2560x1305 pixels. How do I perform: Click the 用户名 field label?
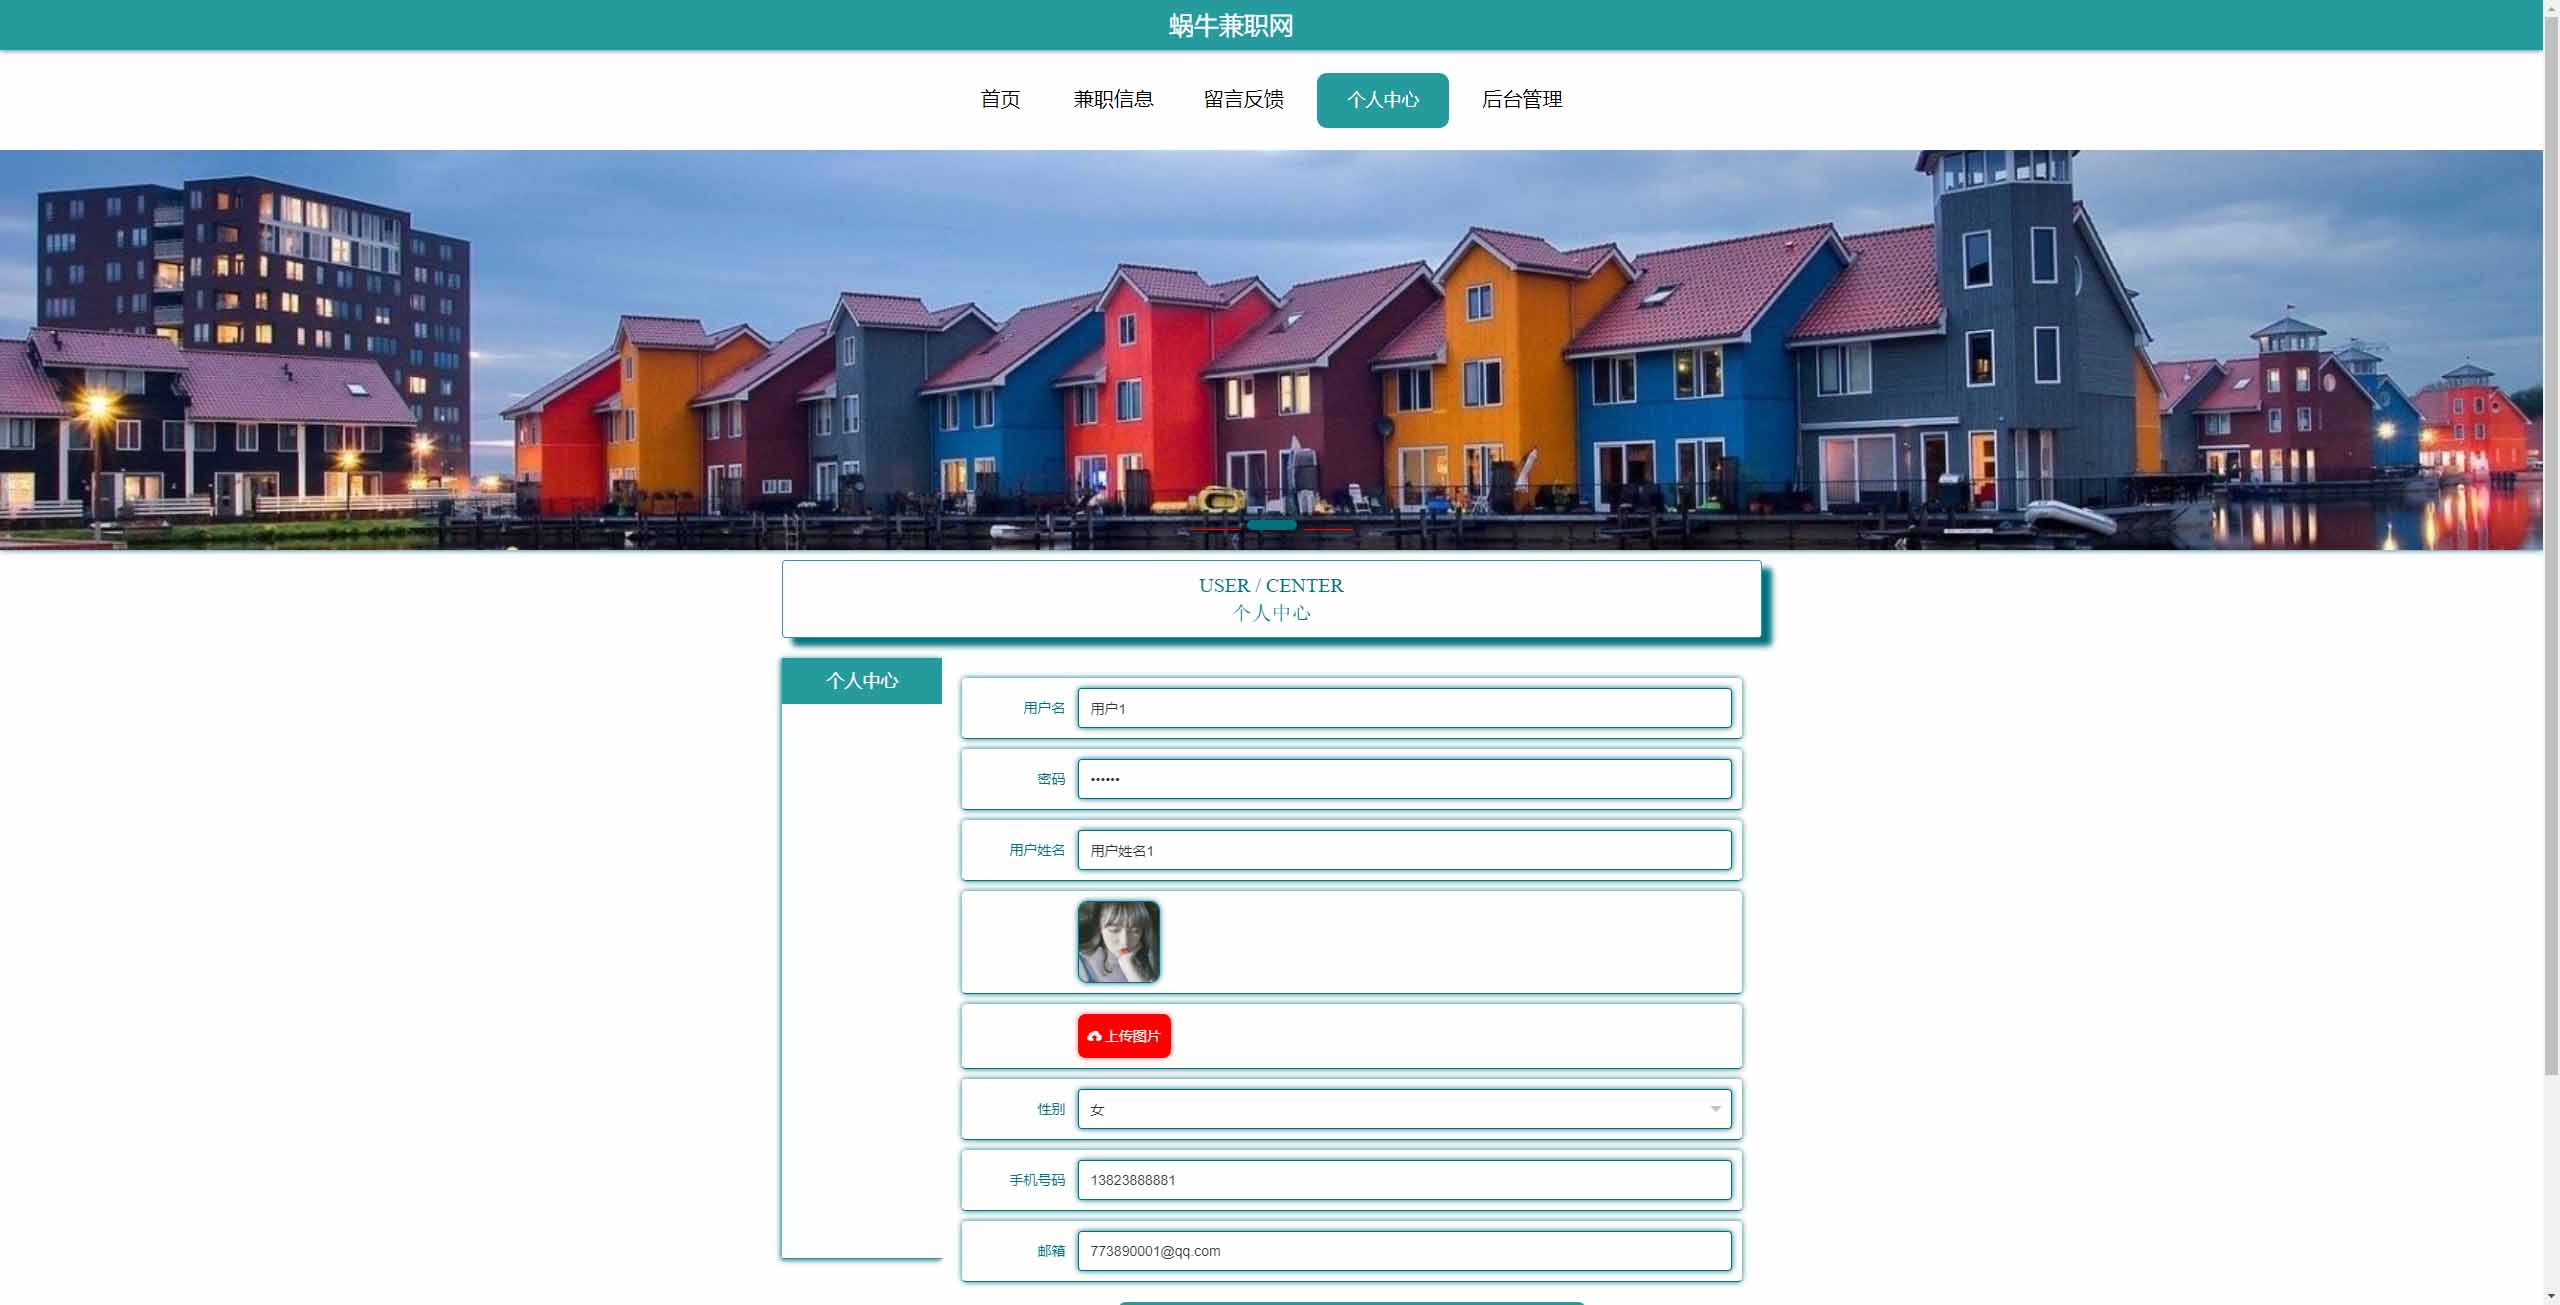[x=1043, y=708]
